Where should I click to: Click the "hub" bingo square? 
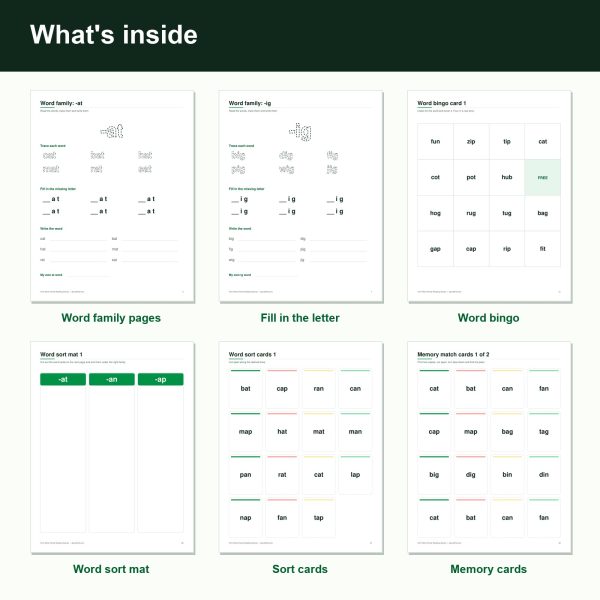(x=507, y=178)
